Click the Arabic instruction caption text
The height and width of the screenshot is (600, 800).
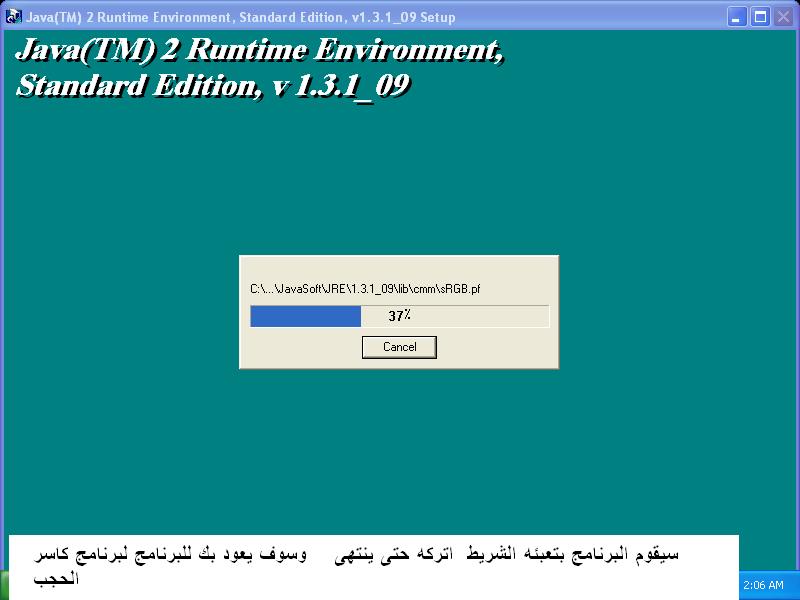[356, 566]
